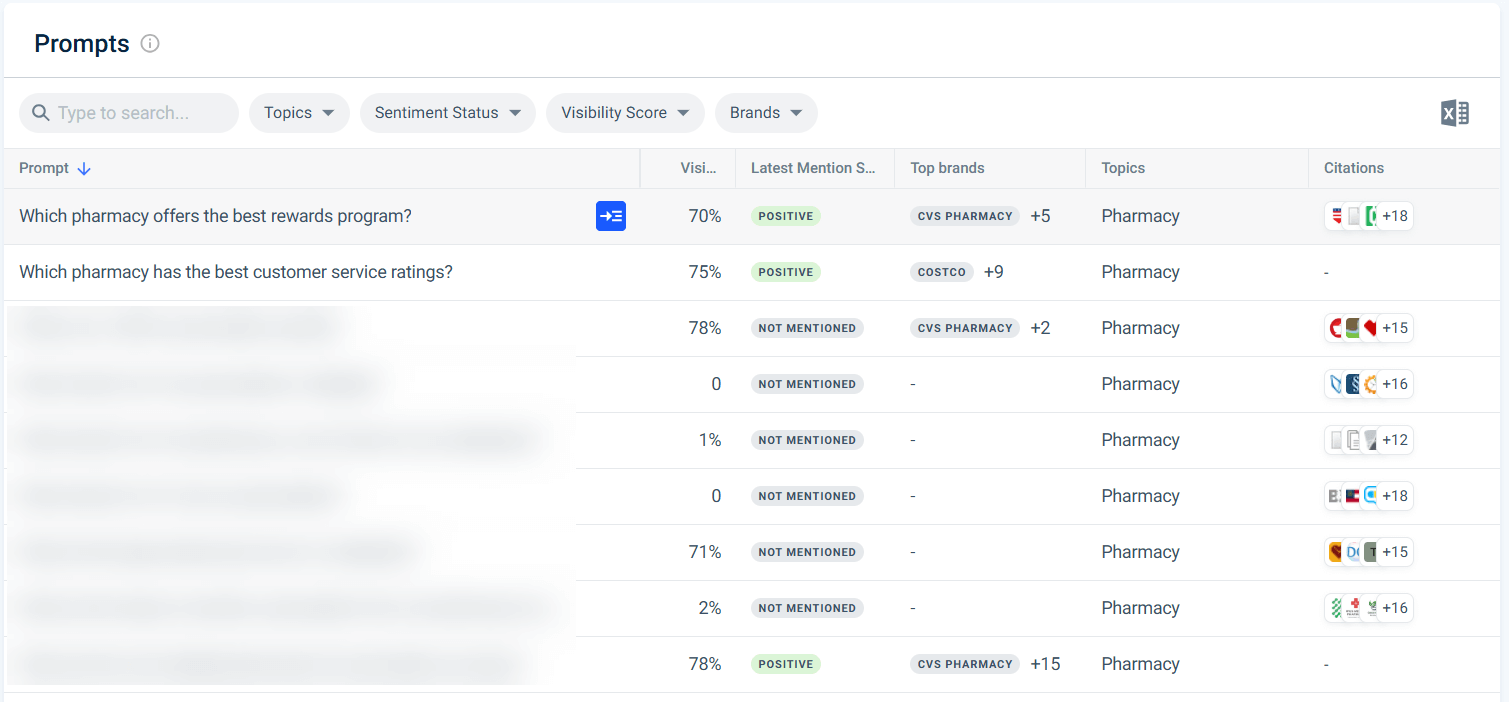Click the magnifying glass search icon
This screenshot has width=1509, height=702.
point(41,113)
